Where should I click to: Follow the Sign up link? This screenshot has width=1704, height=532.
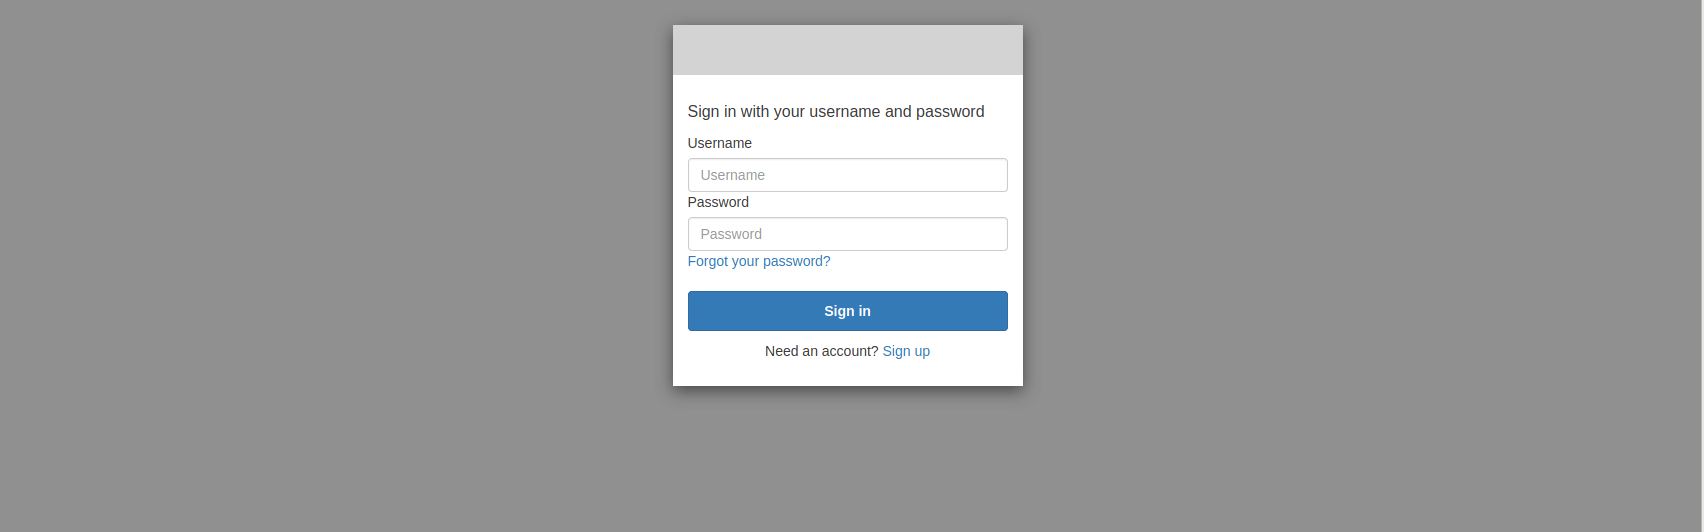tap(906, 351)
